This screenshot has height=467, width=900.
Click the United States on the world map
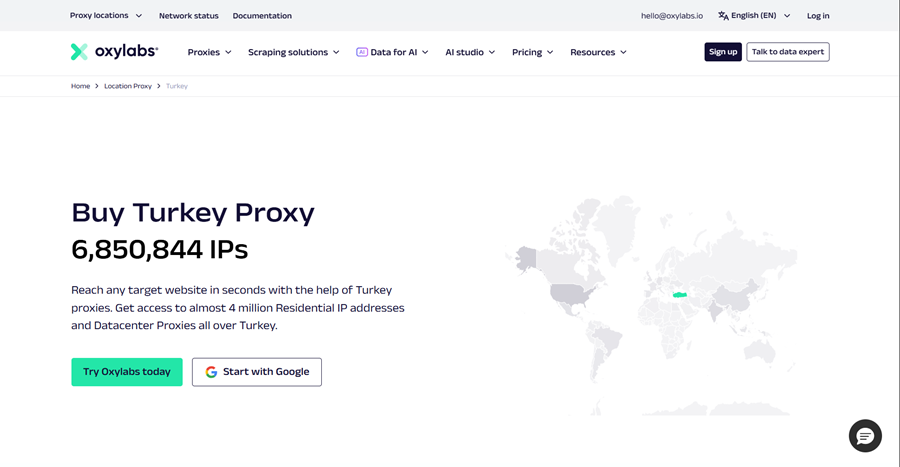tap(569, 293)
